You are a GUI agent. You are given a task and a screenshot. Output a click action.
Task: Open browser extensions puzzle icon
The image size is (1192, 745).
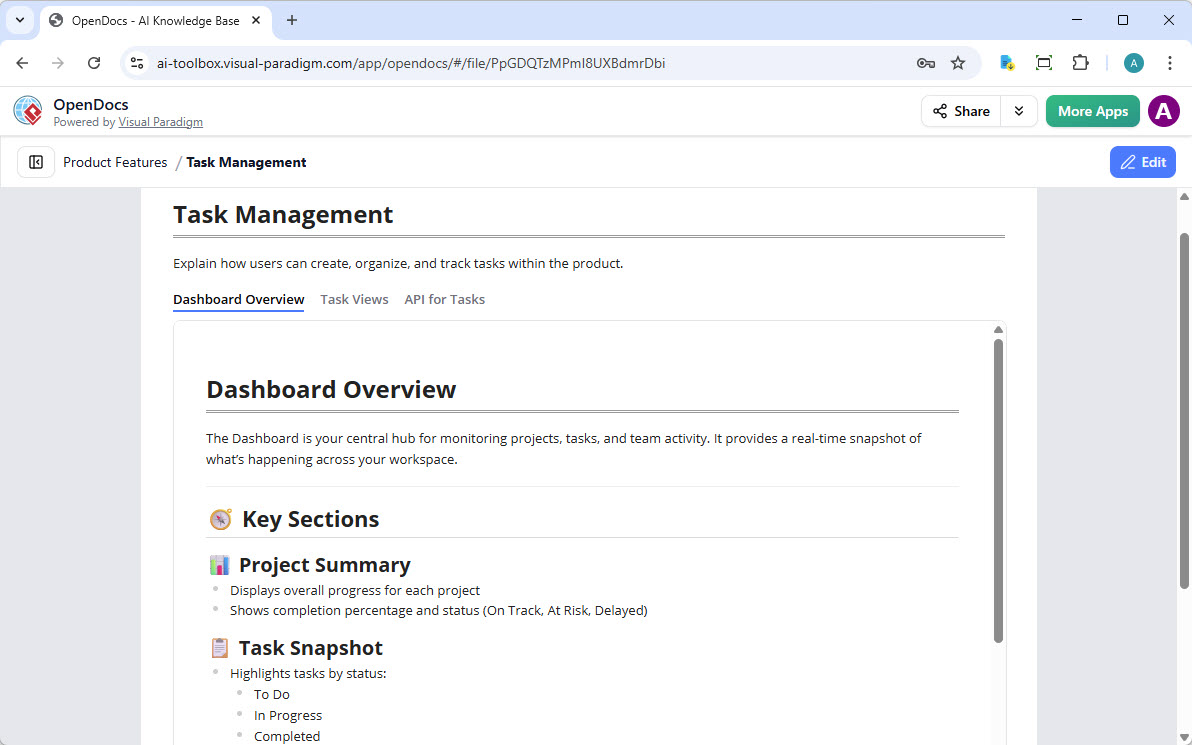tap(1080, 63)
